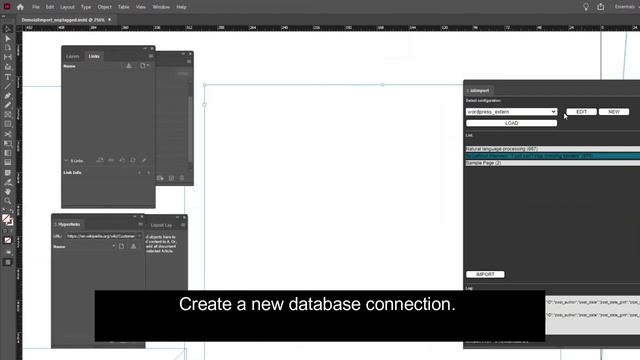
Task: Select the Content Collector tool
Action: (7, 67)
